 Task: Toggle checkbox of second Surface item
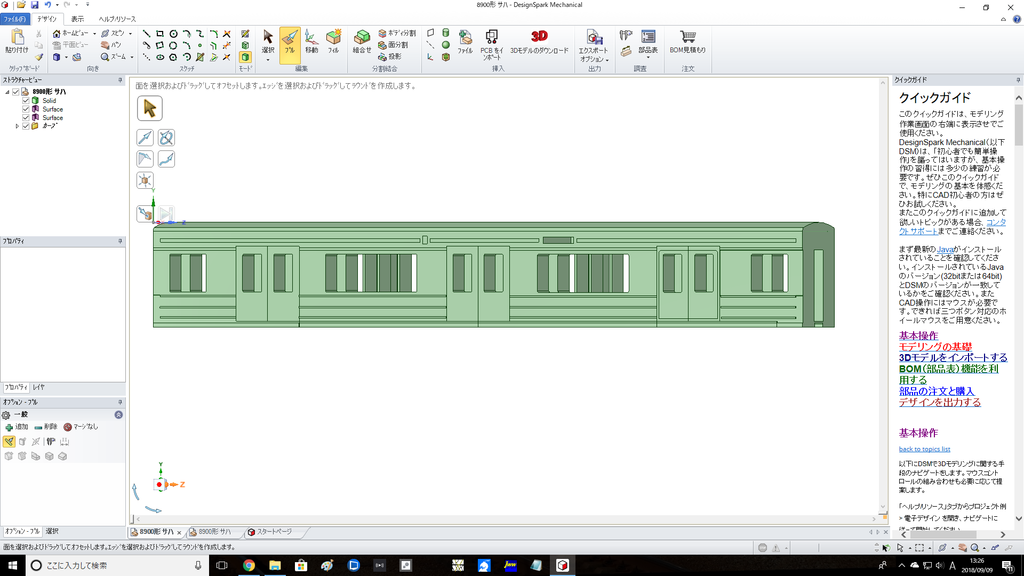[x=25, y=118]
